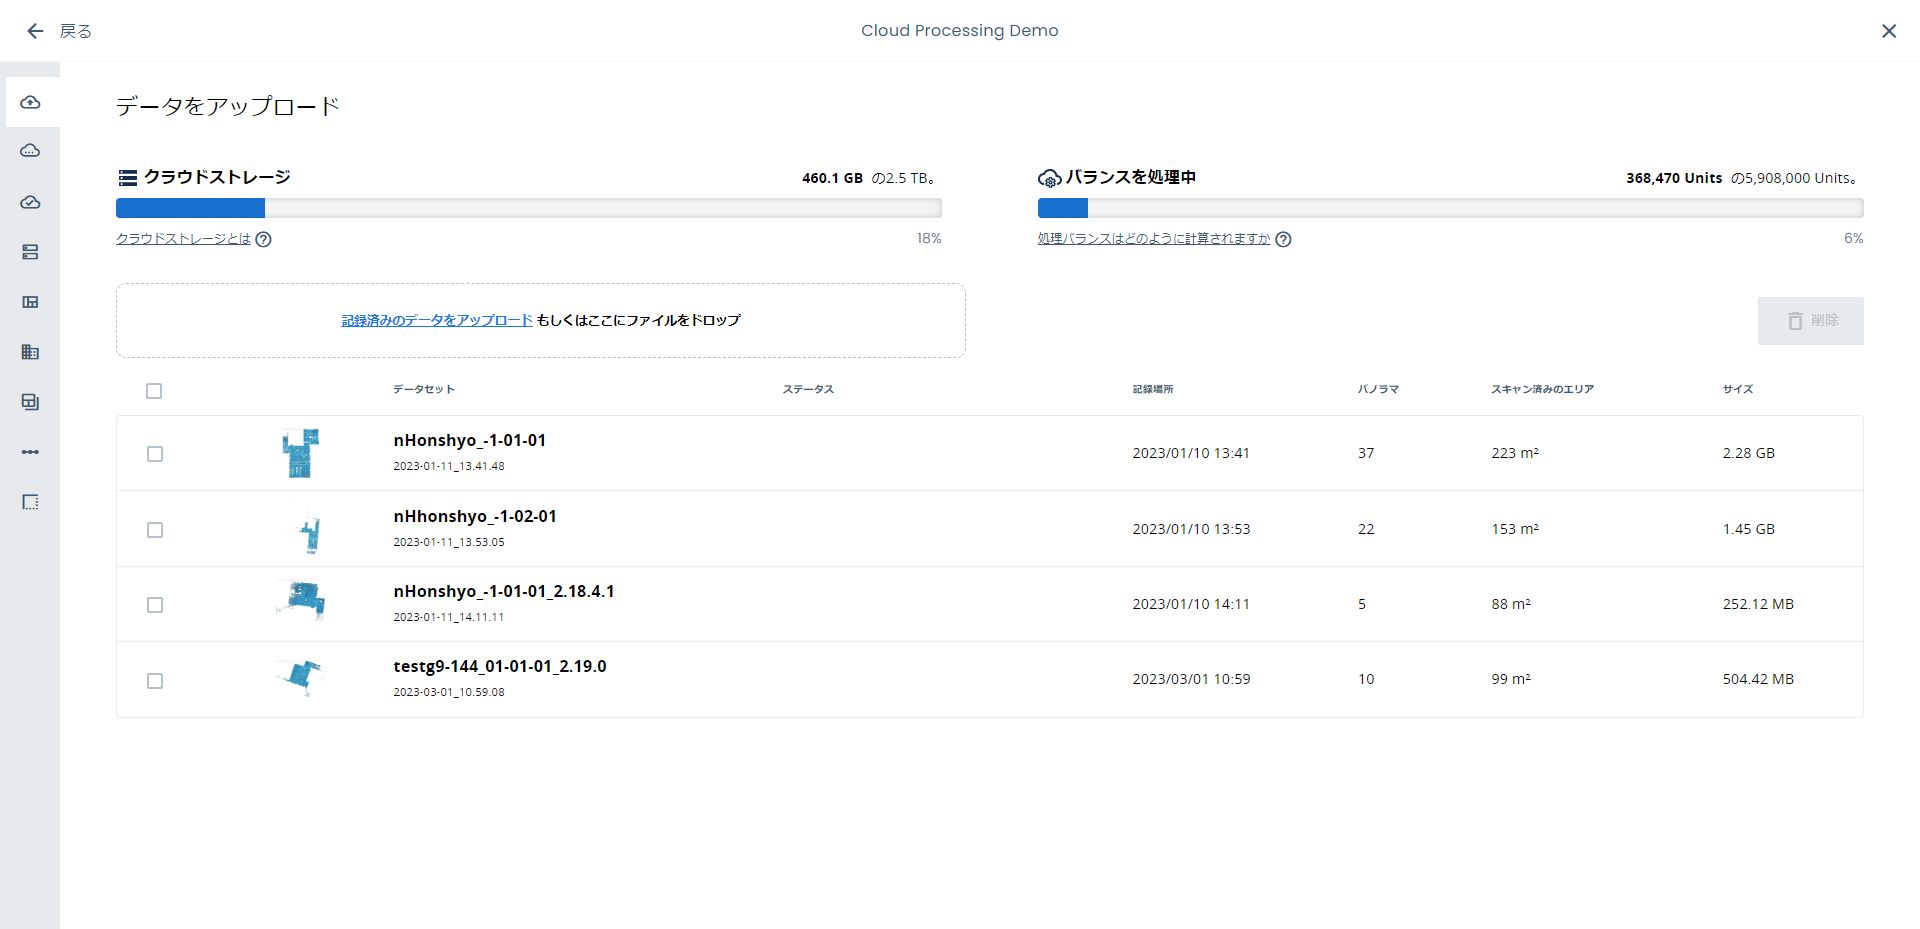The height and width of the screenshot is (929, 1920).
Task: Click the processing balance cloud-gear icon
Action: point(1049,178)
